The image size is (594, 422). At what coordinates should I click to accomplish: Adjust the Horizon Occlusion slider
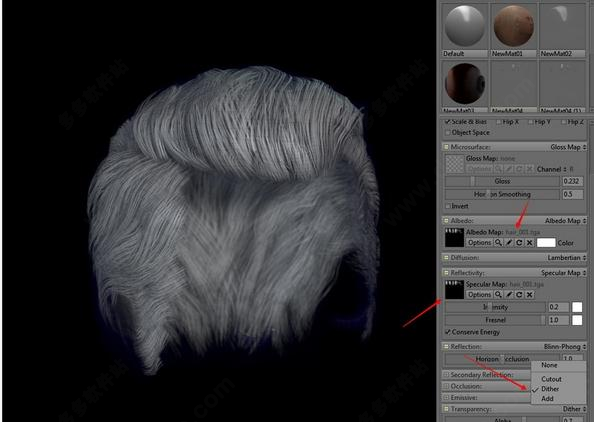502,359
